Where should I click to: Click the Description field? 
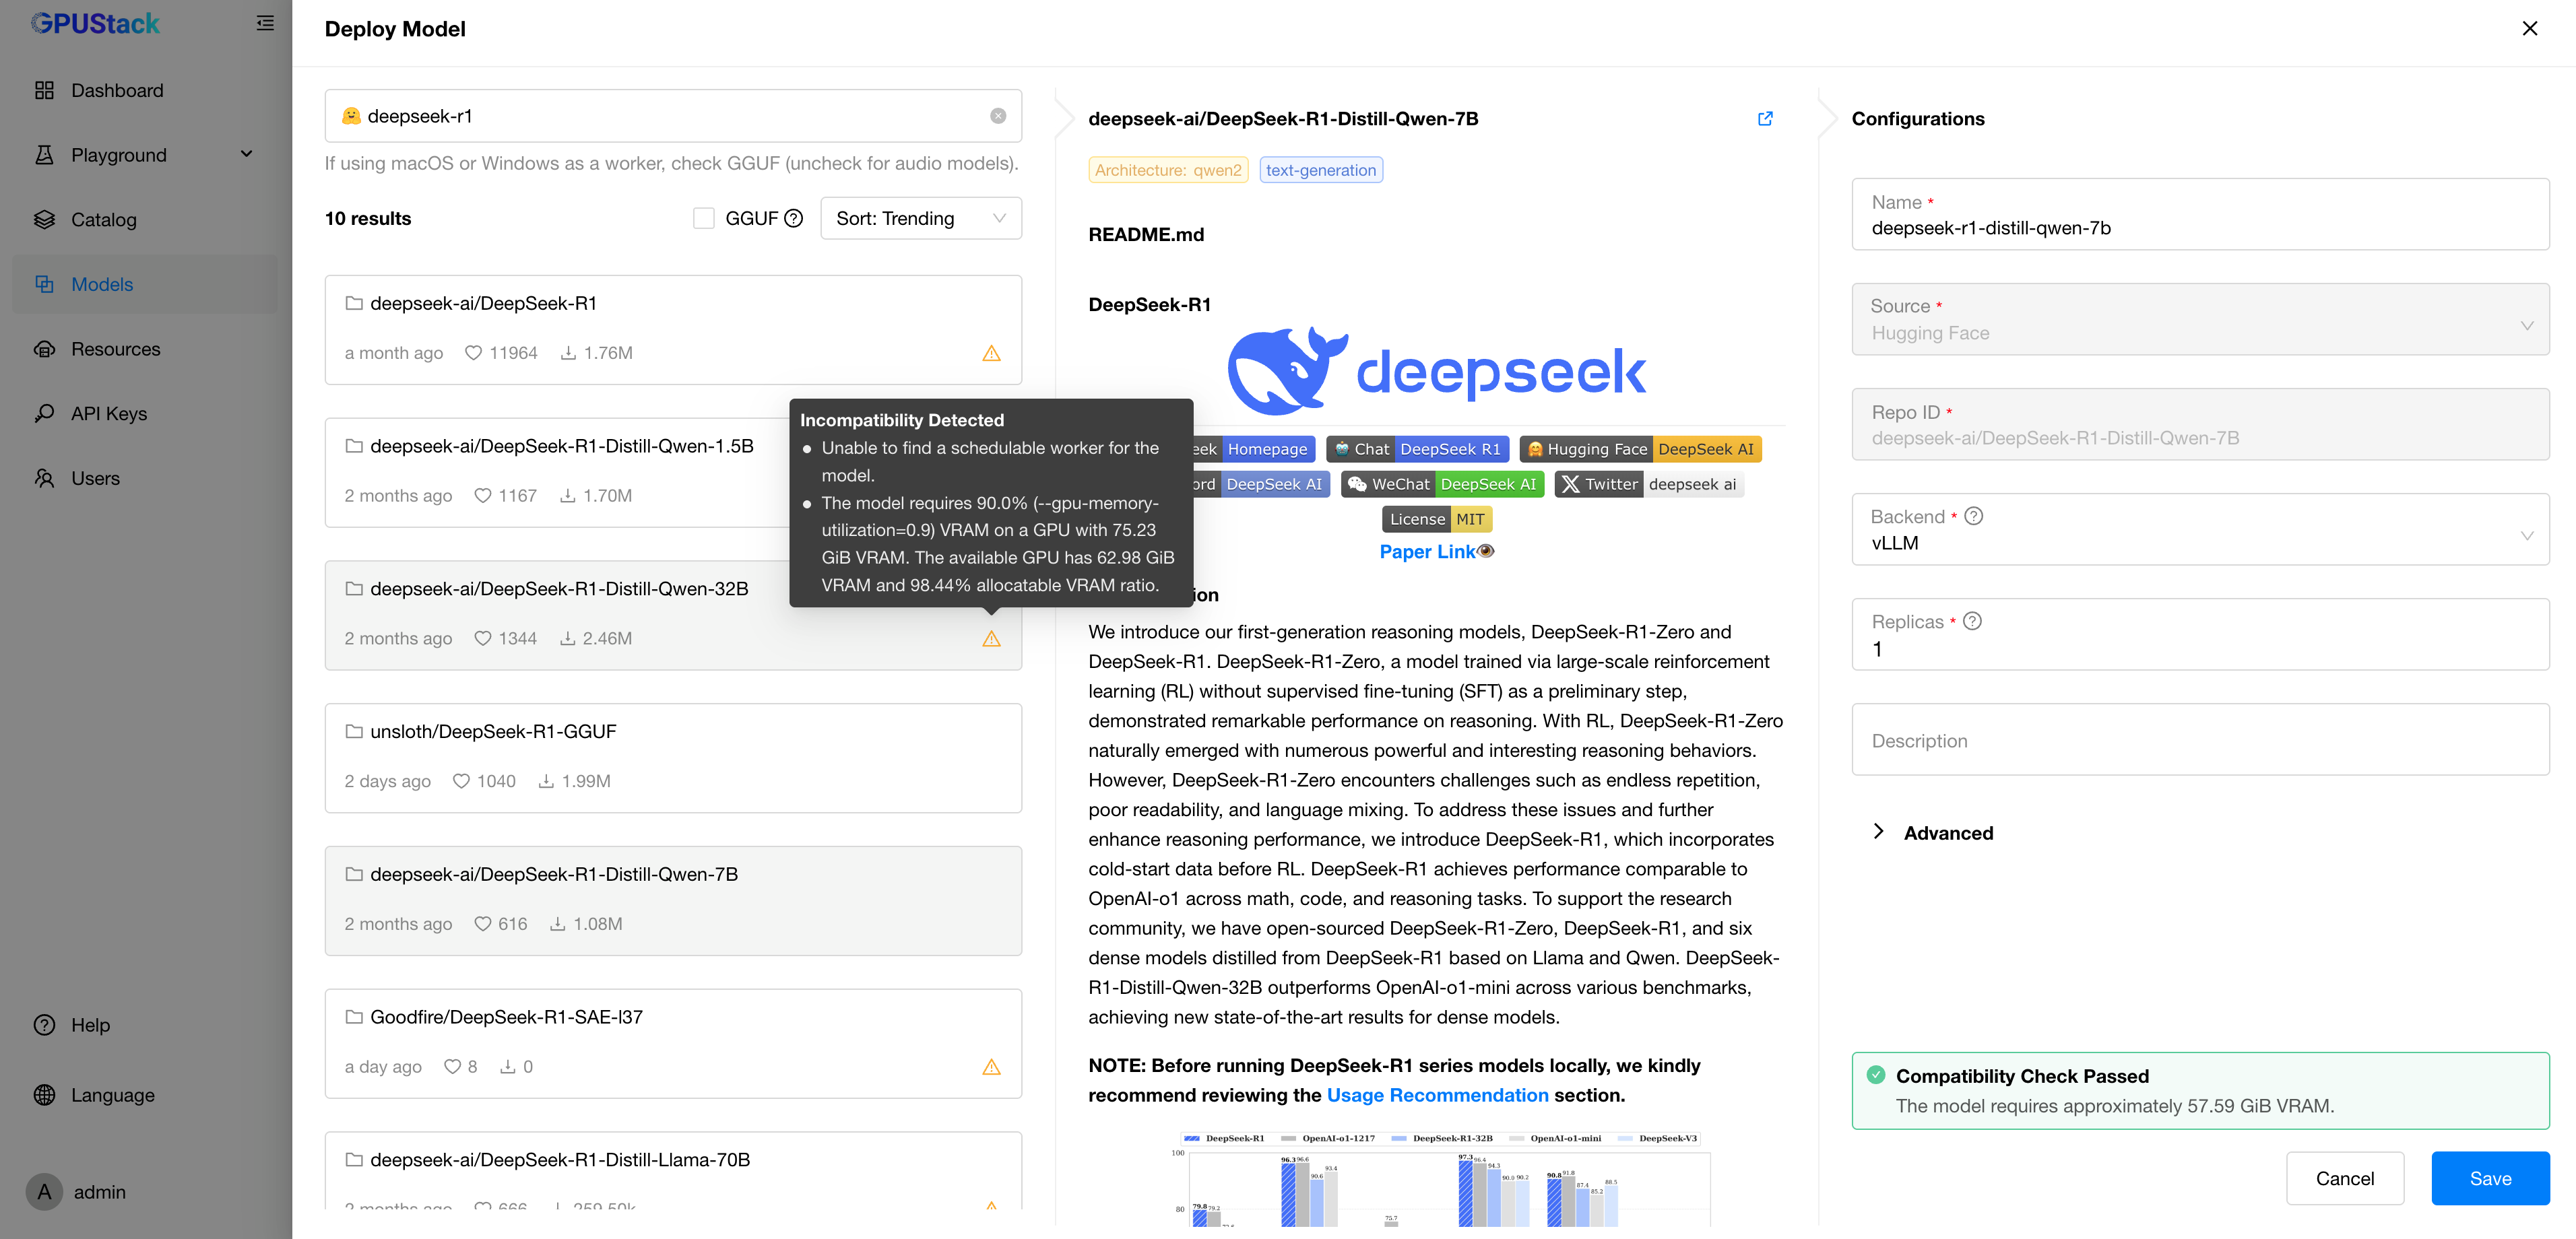point(2199,739)
